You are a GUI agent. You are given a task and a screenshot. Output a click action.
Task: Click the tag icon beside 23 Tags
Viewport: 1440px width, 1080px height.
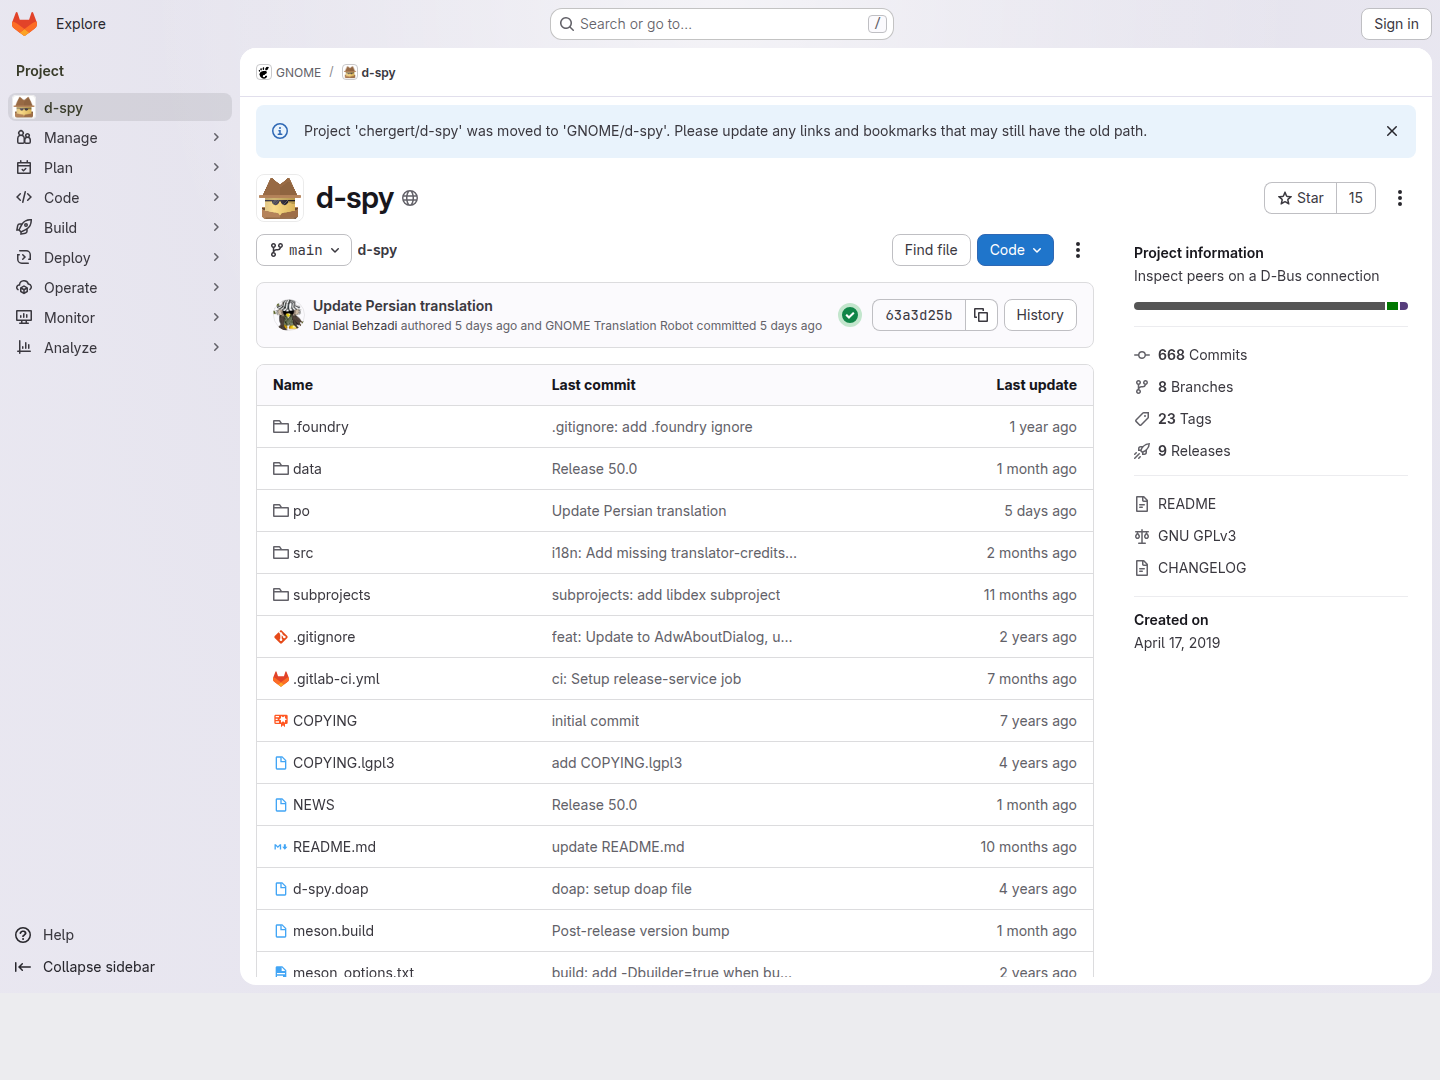click(1142, 419)
